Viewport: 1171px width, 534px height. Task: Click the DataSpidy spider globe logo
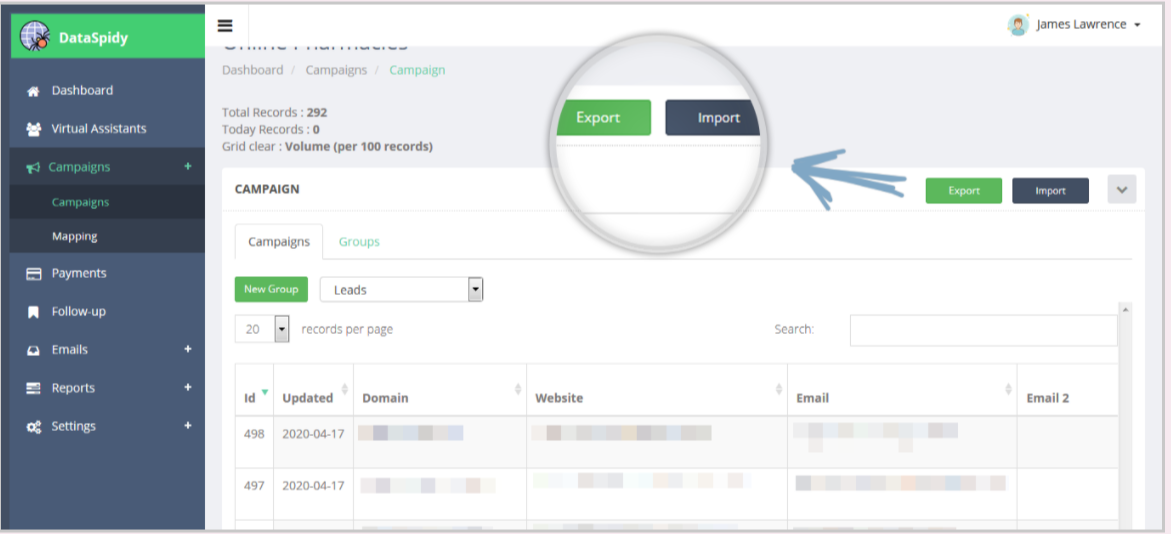(34, 36)
